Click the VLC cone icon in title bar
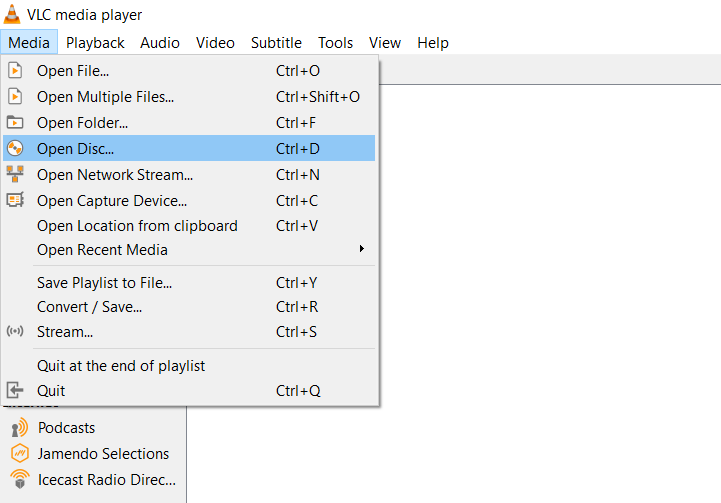Viewport: 721px width, 503px height. (x=12, y=14)
